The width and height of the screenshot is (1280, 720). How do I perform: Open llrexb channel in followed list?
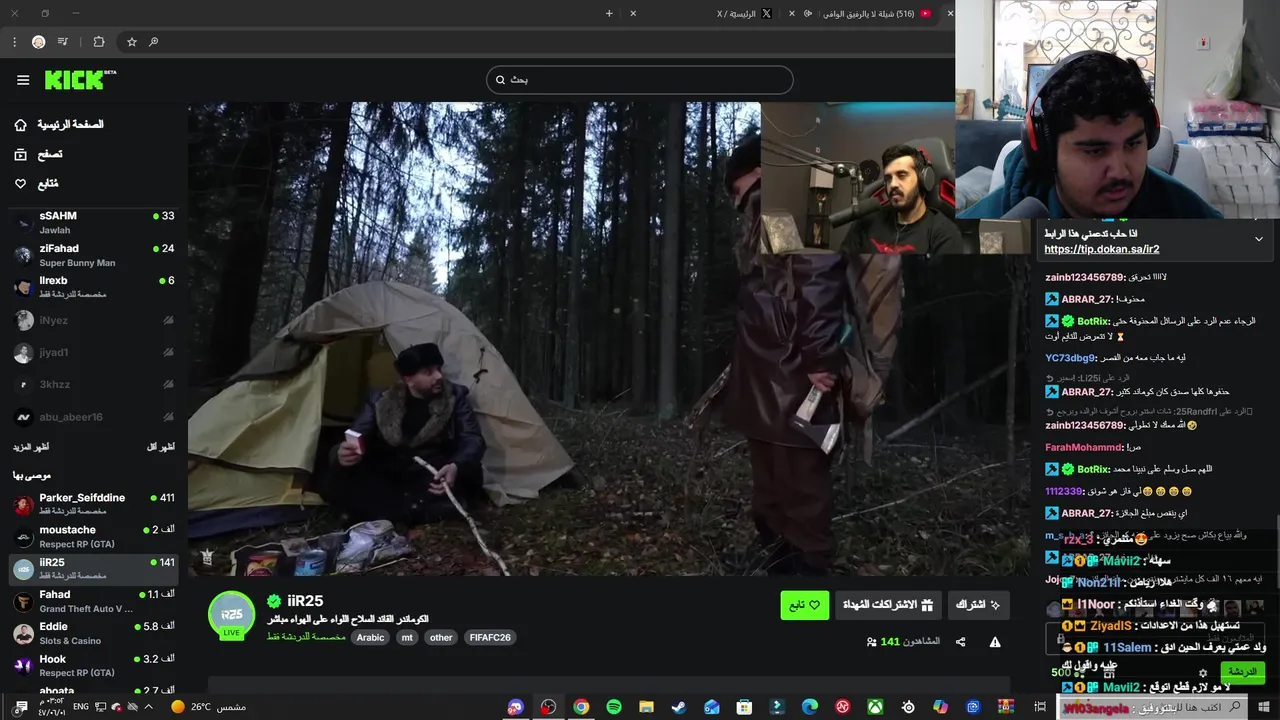coord(94,287)
